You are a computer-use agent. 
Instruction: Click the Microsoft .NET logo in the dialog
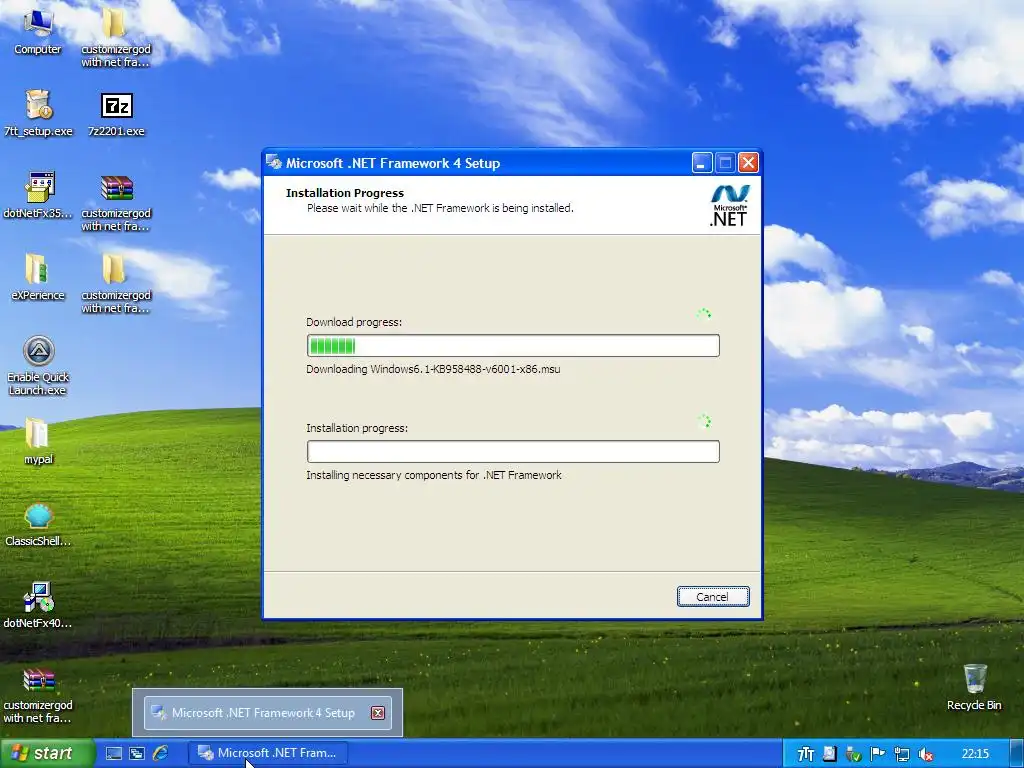click(729, 205)
